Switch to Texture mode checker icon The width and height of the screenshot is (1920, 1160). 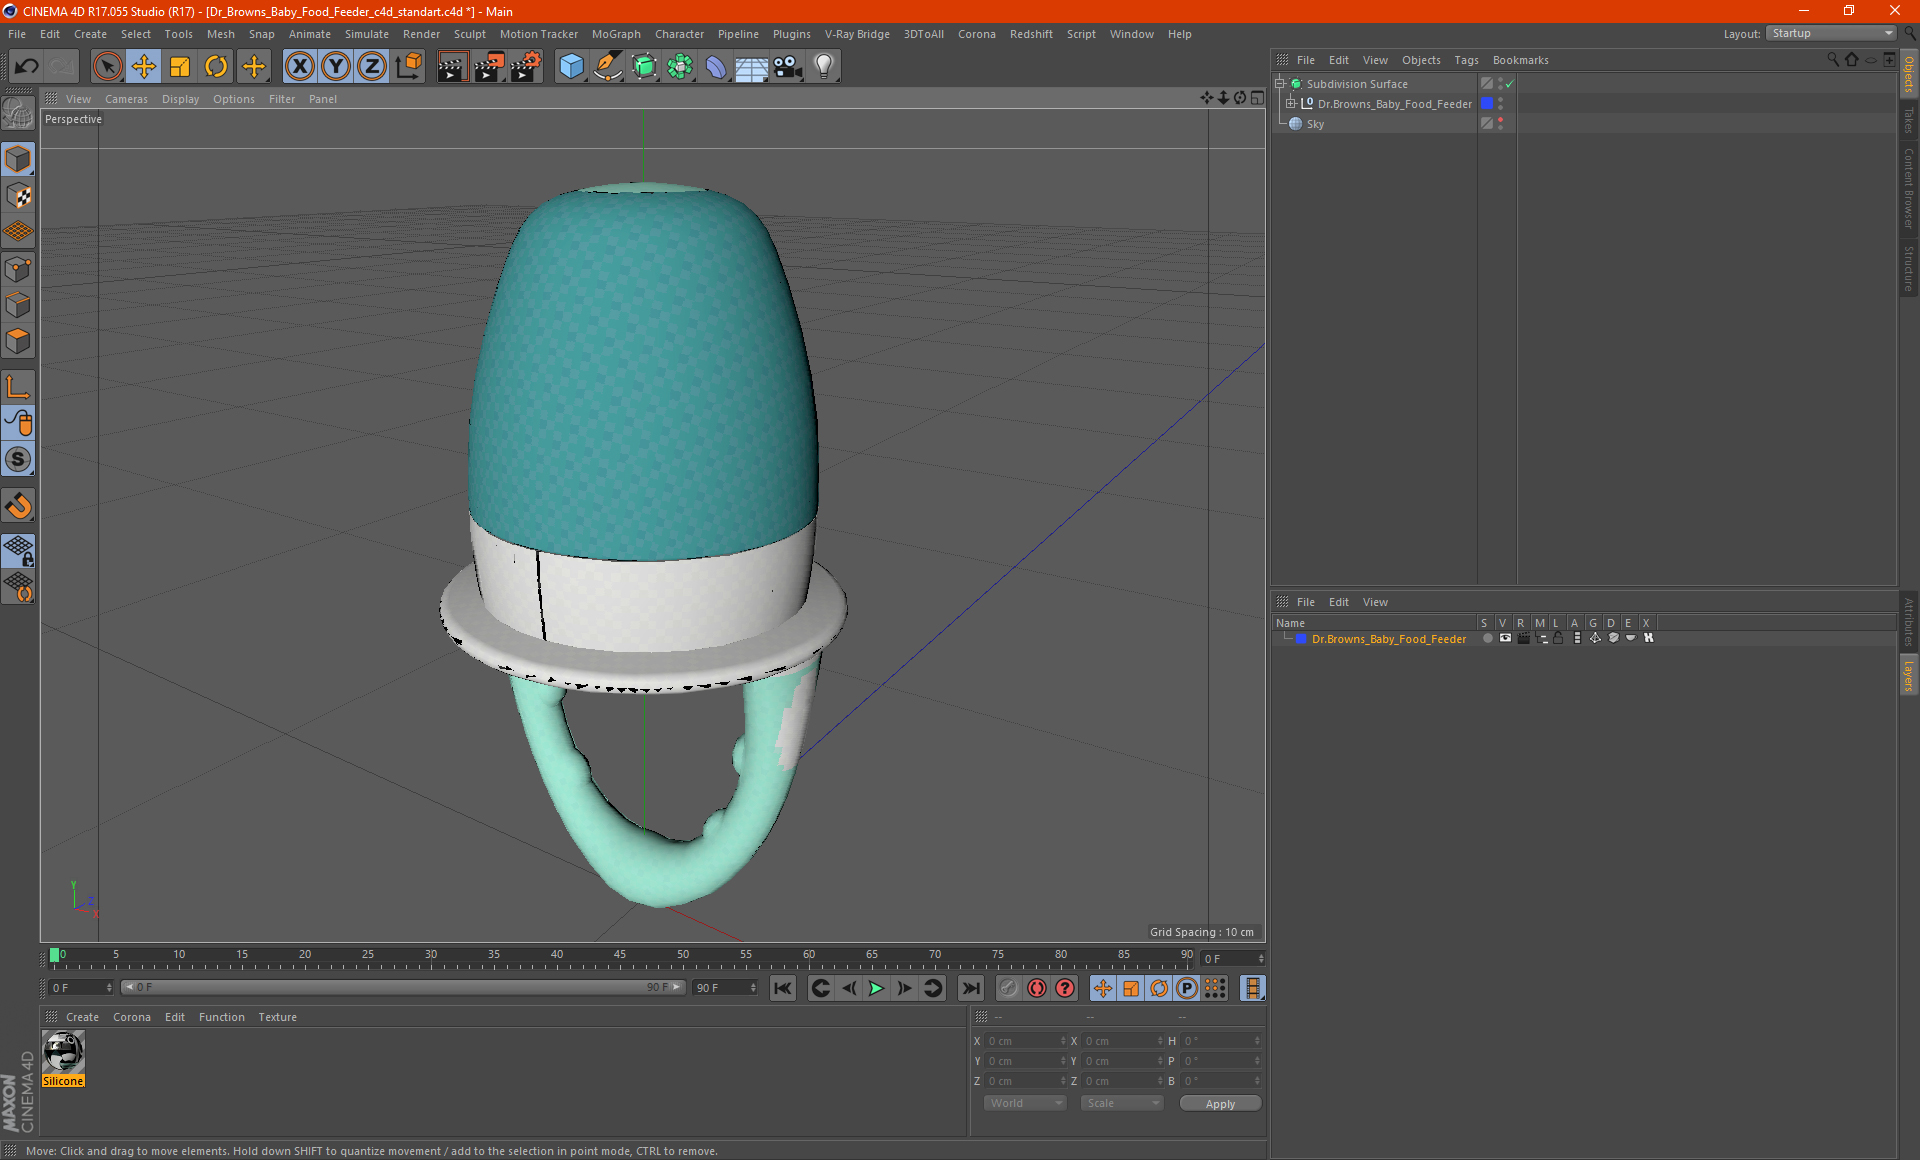coord(18,196)
